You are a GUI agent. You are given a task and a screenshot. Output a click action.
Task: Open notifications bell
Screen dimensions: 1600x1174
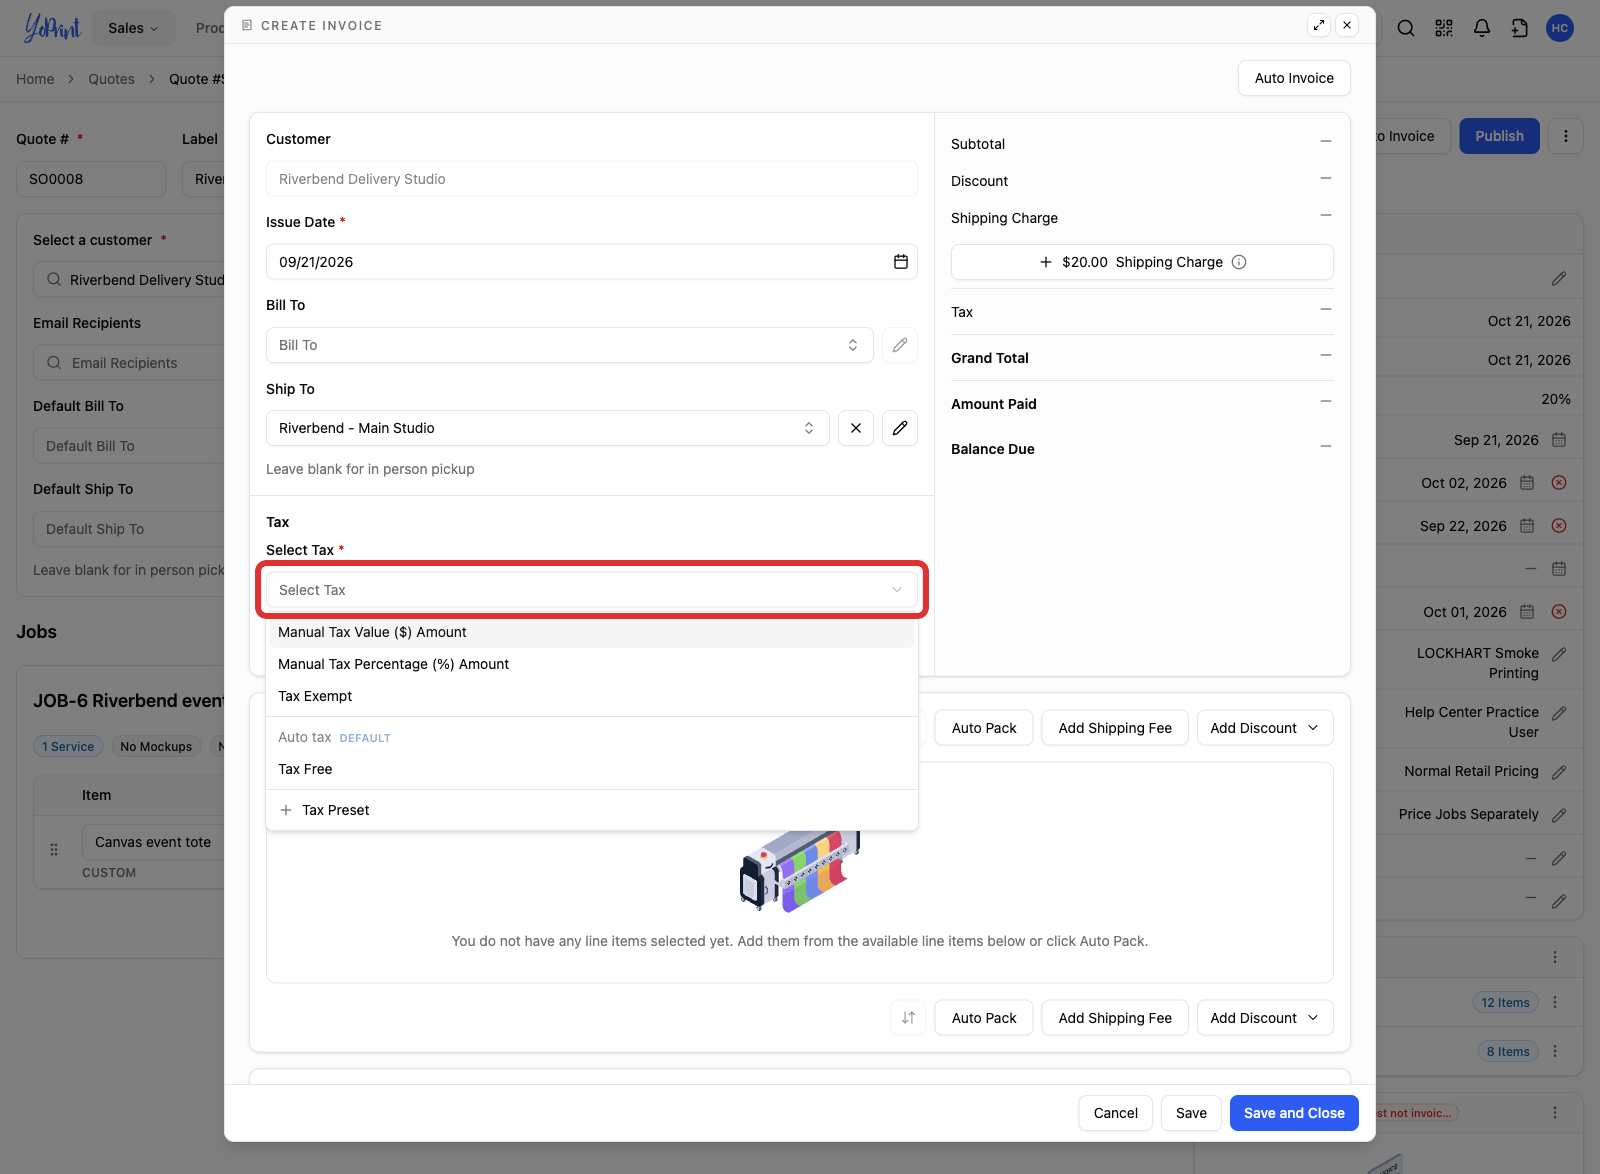tap(1482, 28)
